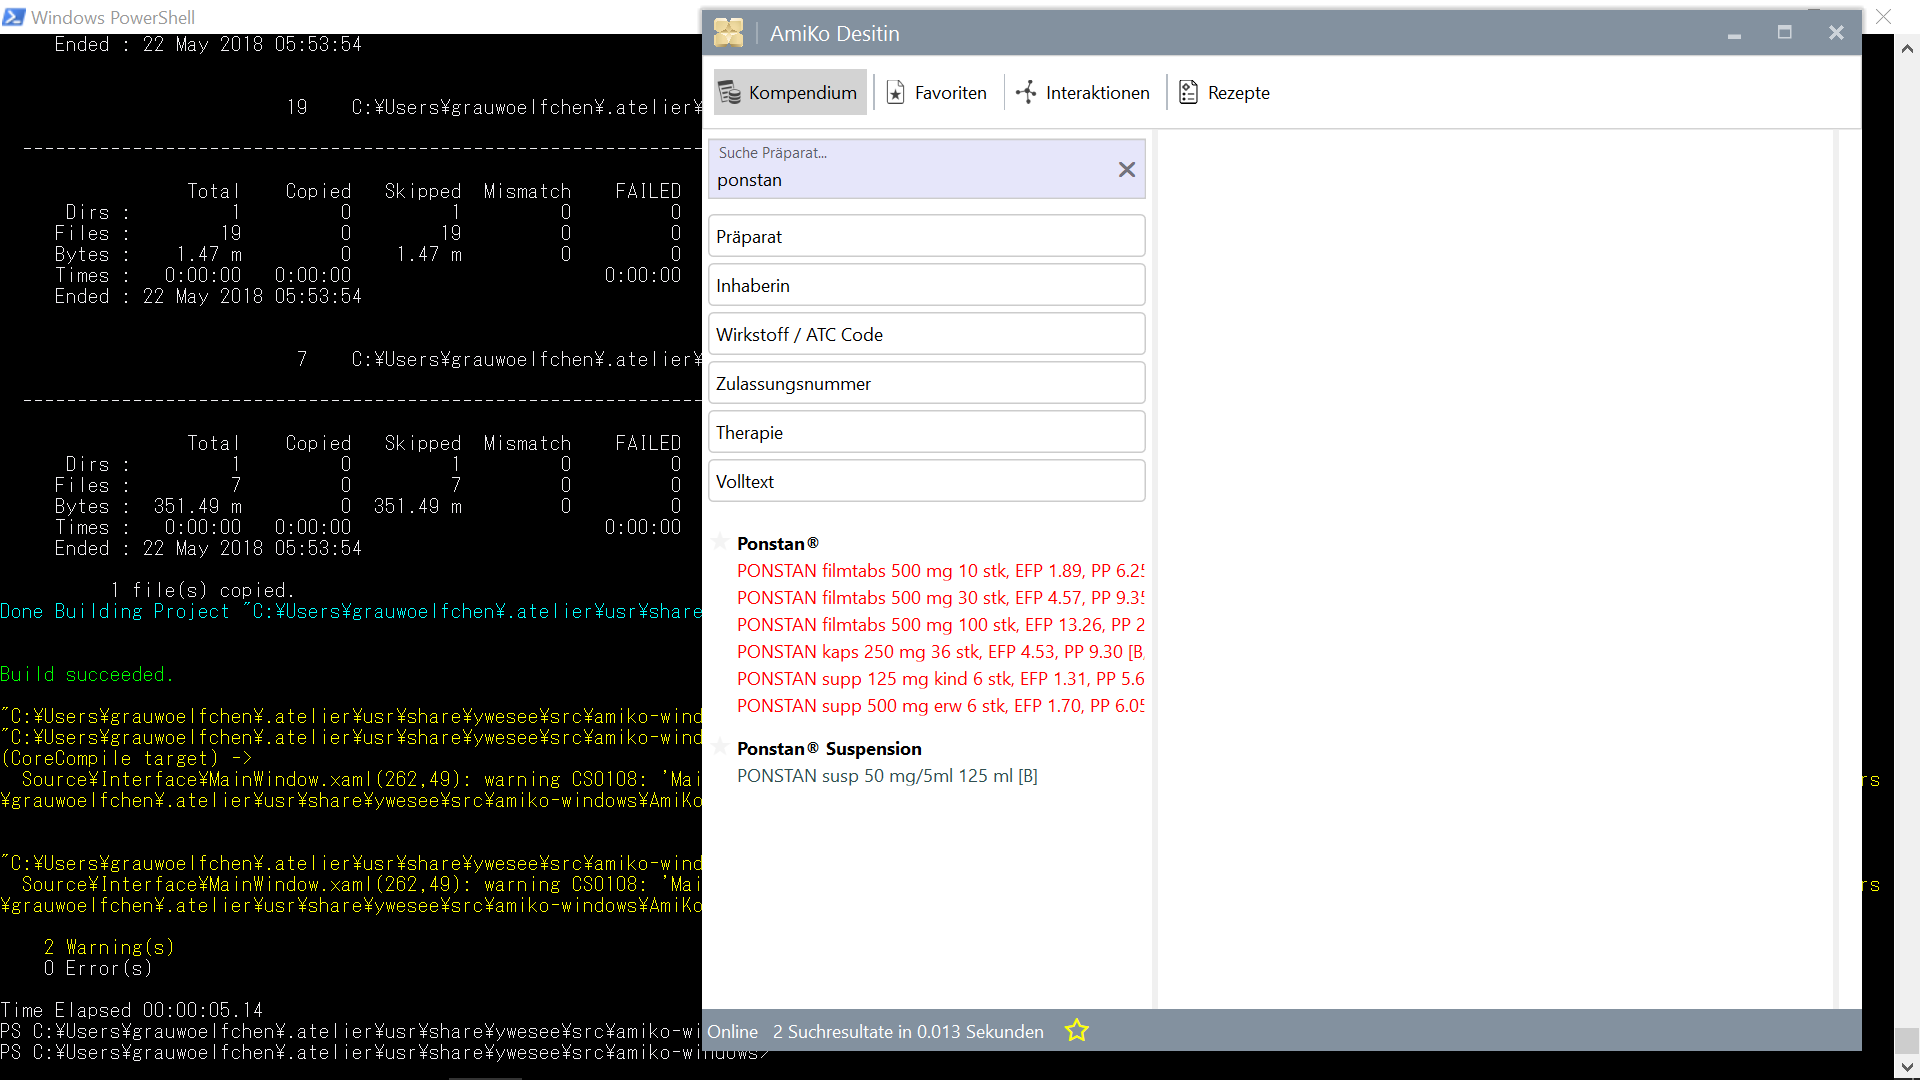
Task: Select PONSTAN filmtabs 500 mg 10 stk
Action: tap(941, 570)
